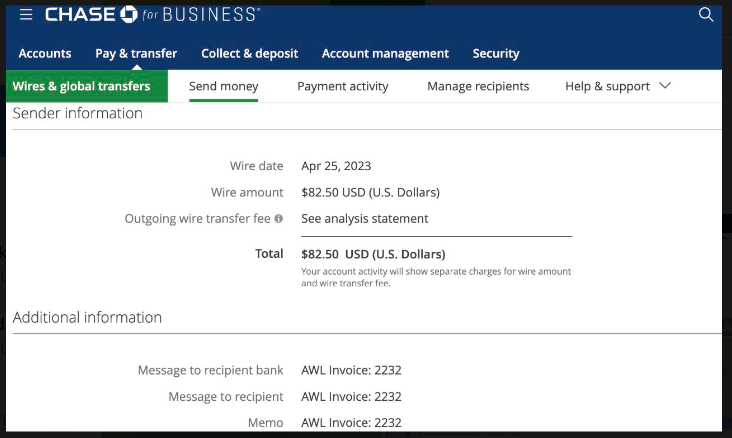Click the Chase for Business header title

153,14
